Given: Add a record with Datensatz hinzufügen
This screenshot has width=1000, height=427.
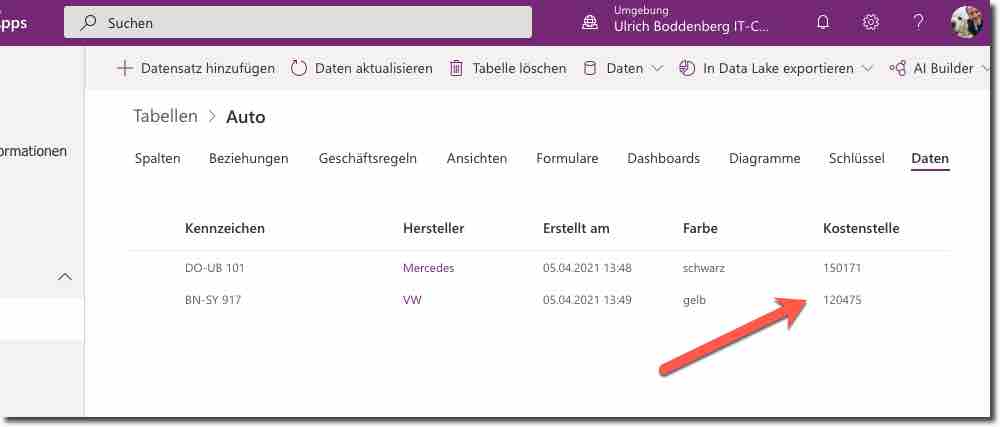Looking at the screenshot, I should tap(196, 68).
